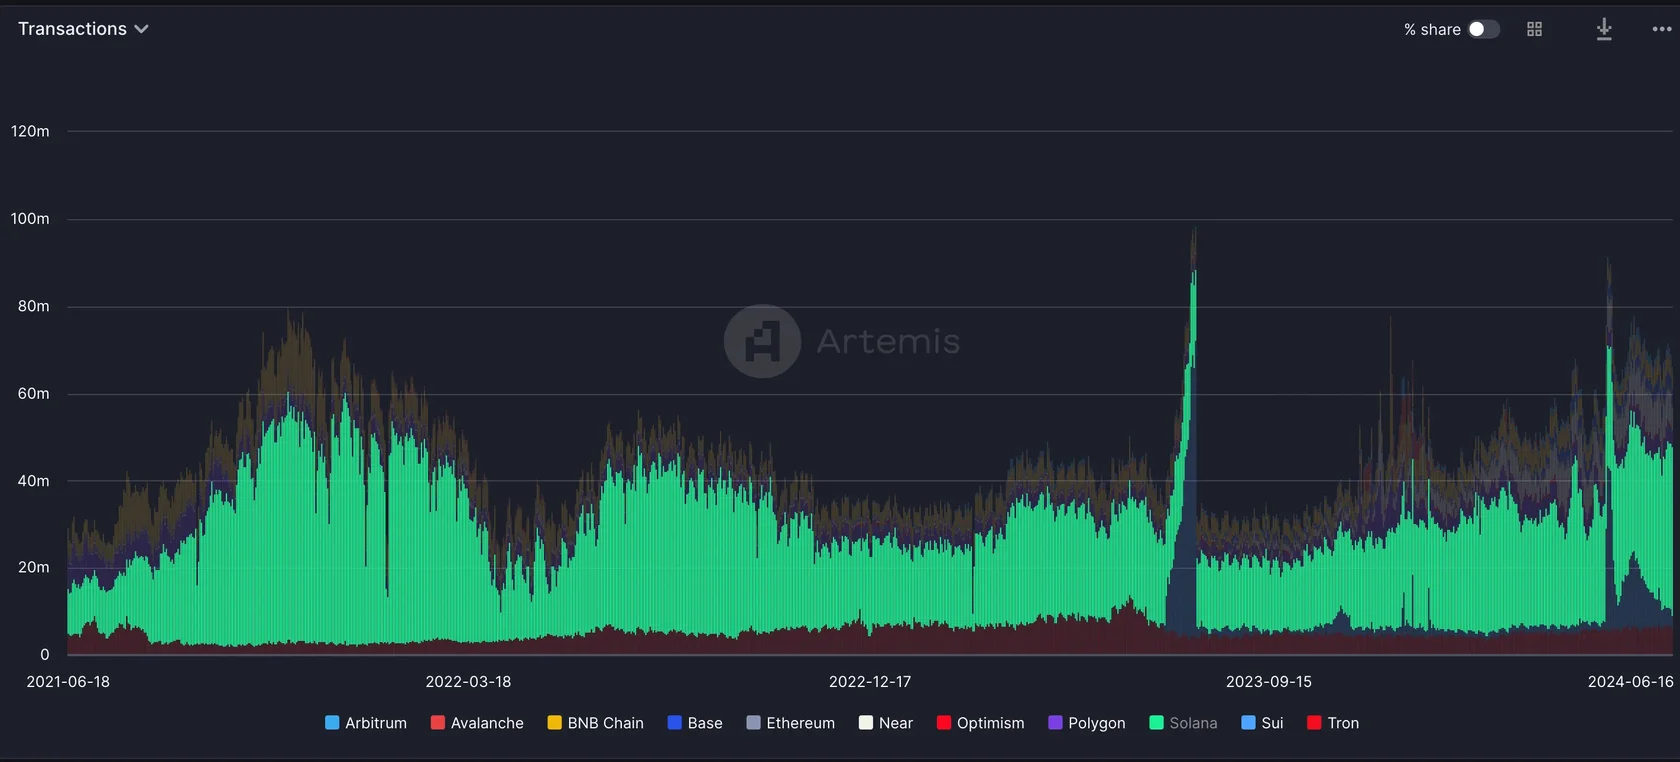Screen dimensions: 1680x762
Task: Show the Solana series via legend label
Action: (1193, 723)
